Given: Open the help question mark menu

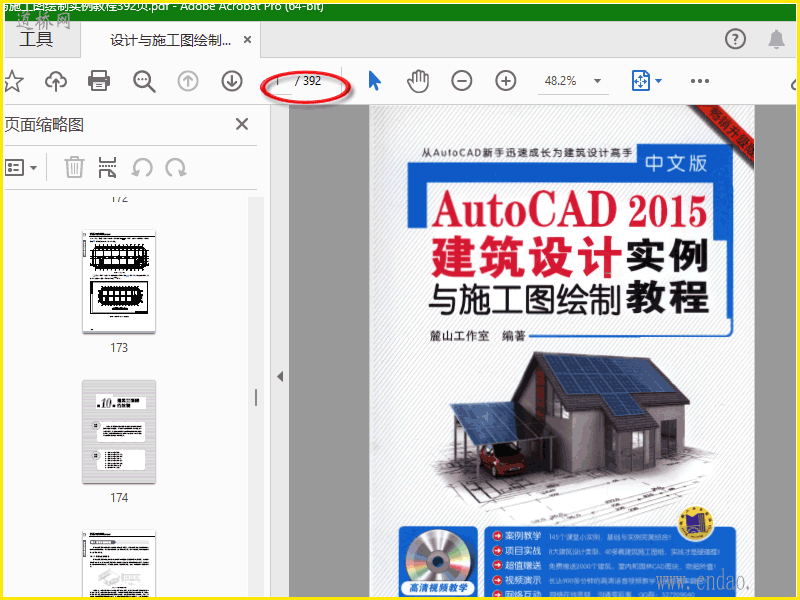Looking at the screenshot, I should point(735,39).
